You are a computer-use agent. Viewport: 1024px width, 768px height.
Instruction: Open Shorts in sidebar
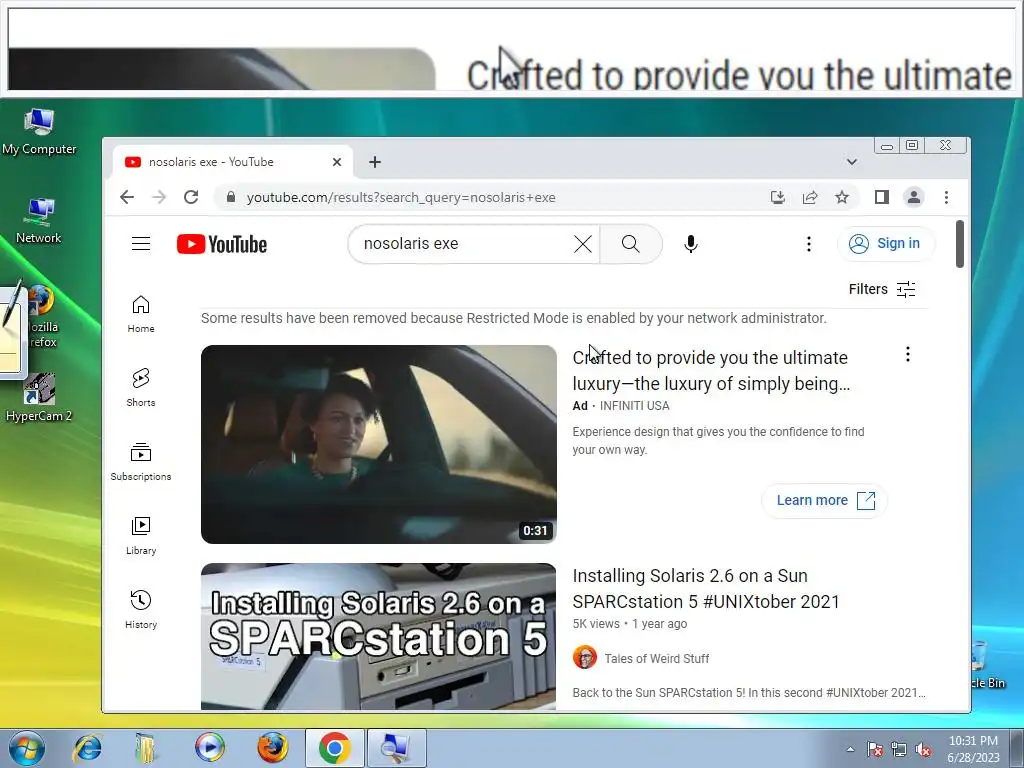pyautogui.click(x=141, y=388)
